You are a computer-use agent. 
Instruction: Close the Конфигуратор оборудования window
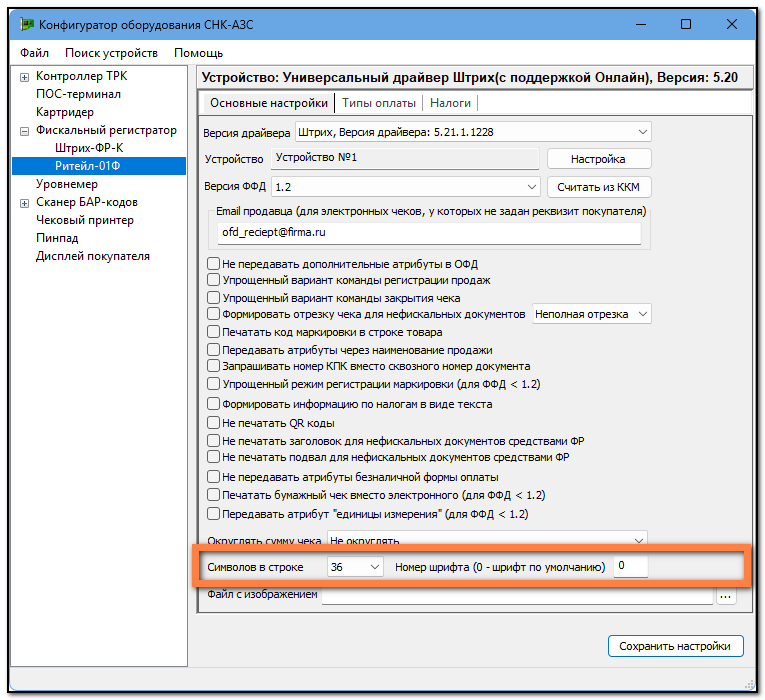click(x=731, y=24)
